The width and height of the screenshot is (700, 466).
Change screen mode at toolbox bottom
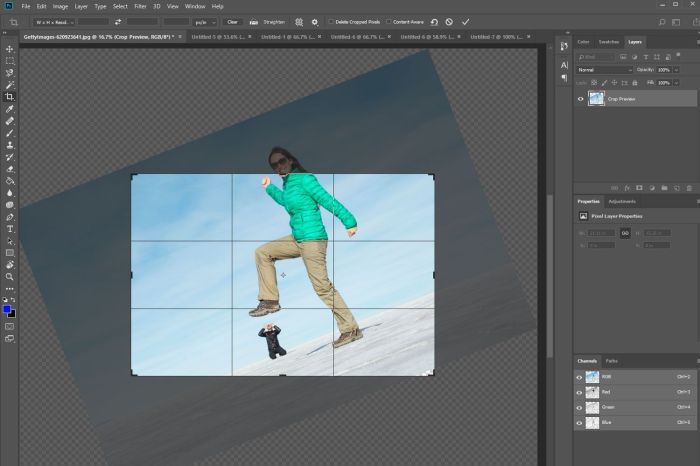coord(9,339)
